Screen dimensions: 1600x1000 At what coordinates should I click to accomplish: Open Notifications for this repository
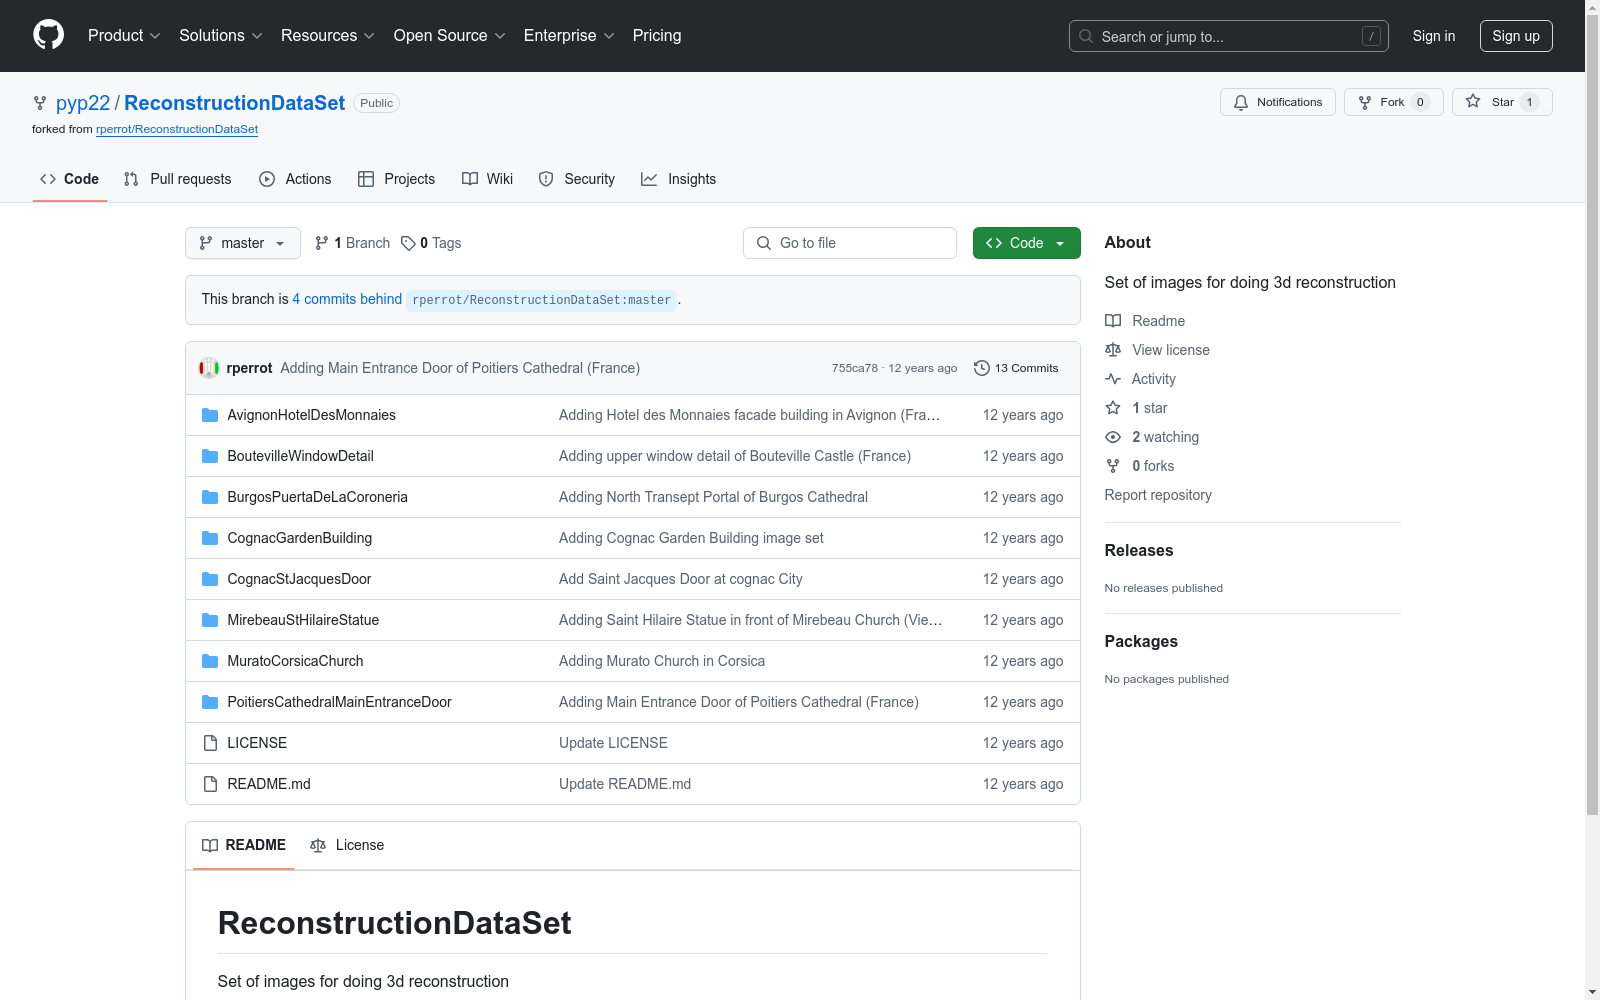(1277, 102)
